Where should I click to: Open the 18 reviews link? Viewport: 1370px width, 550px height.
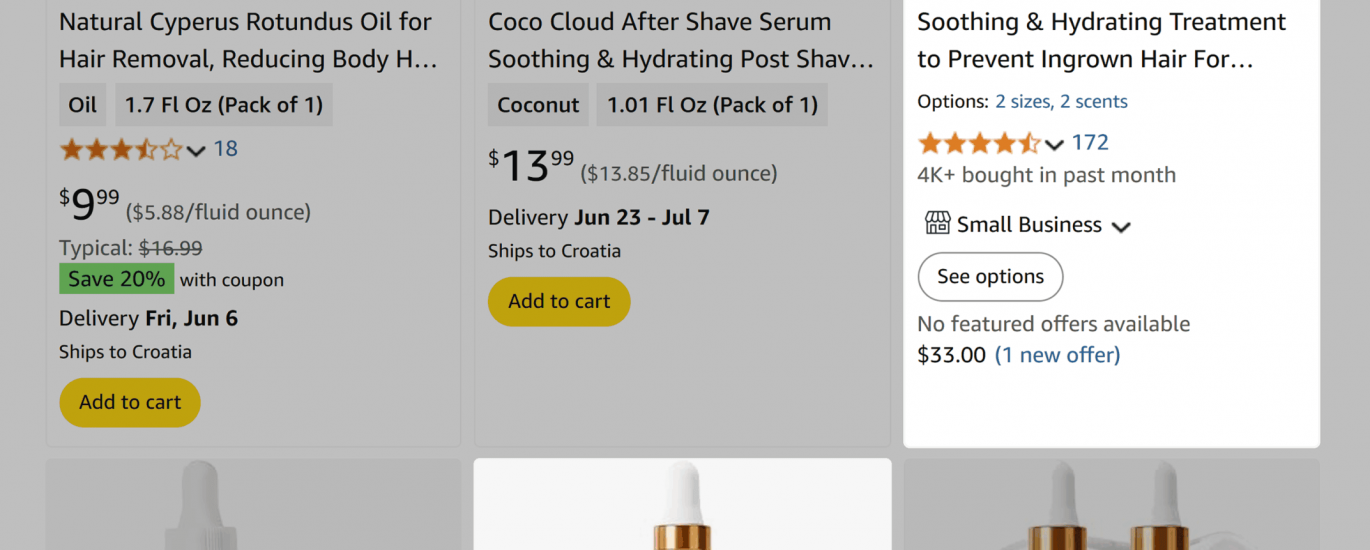pos(226,149)
